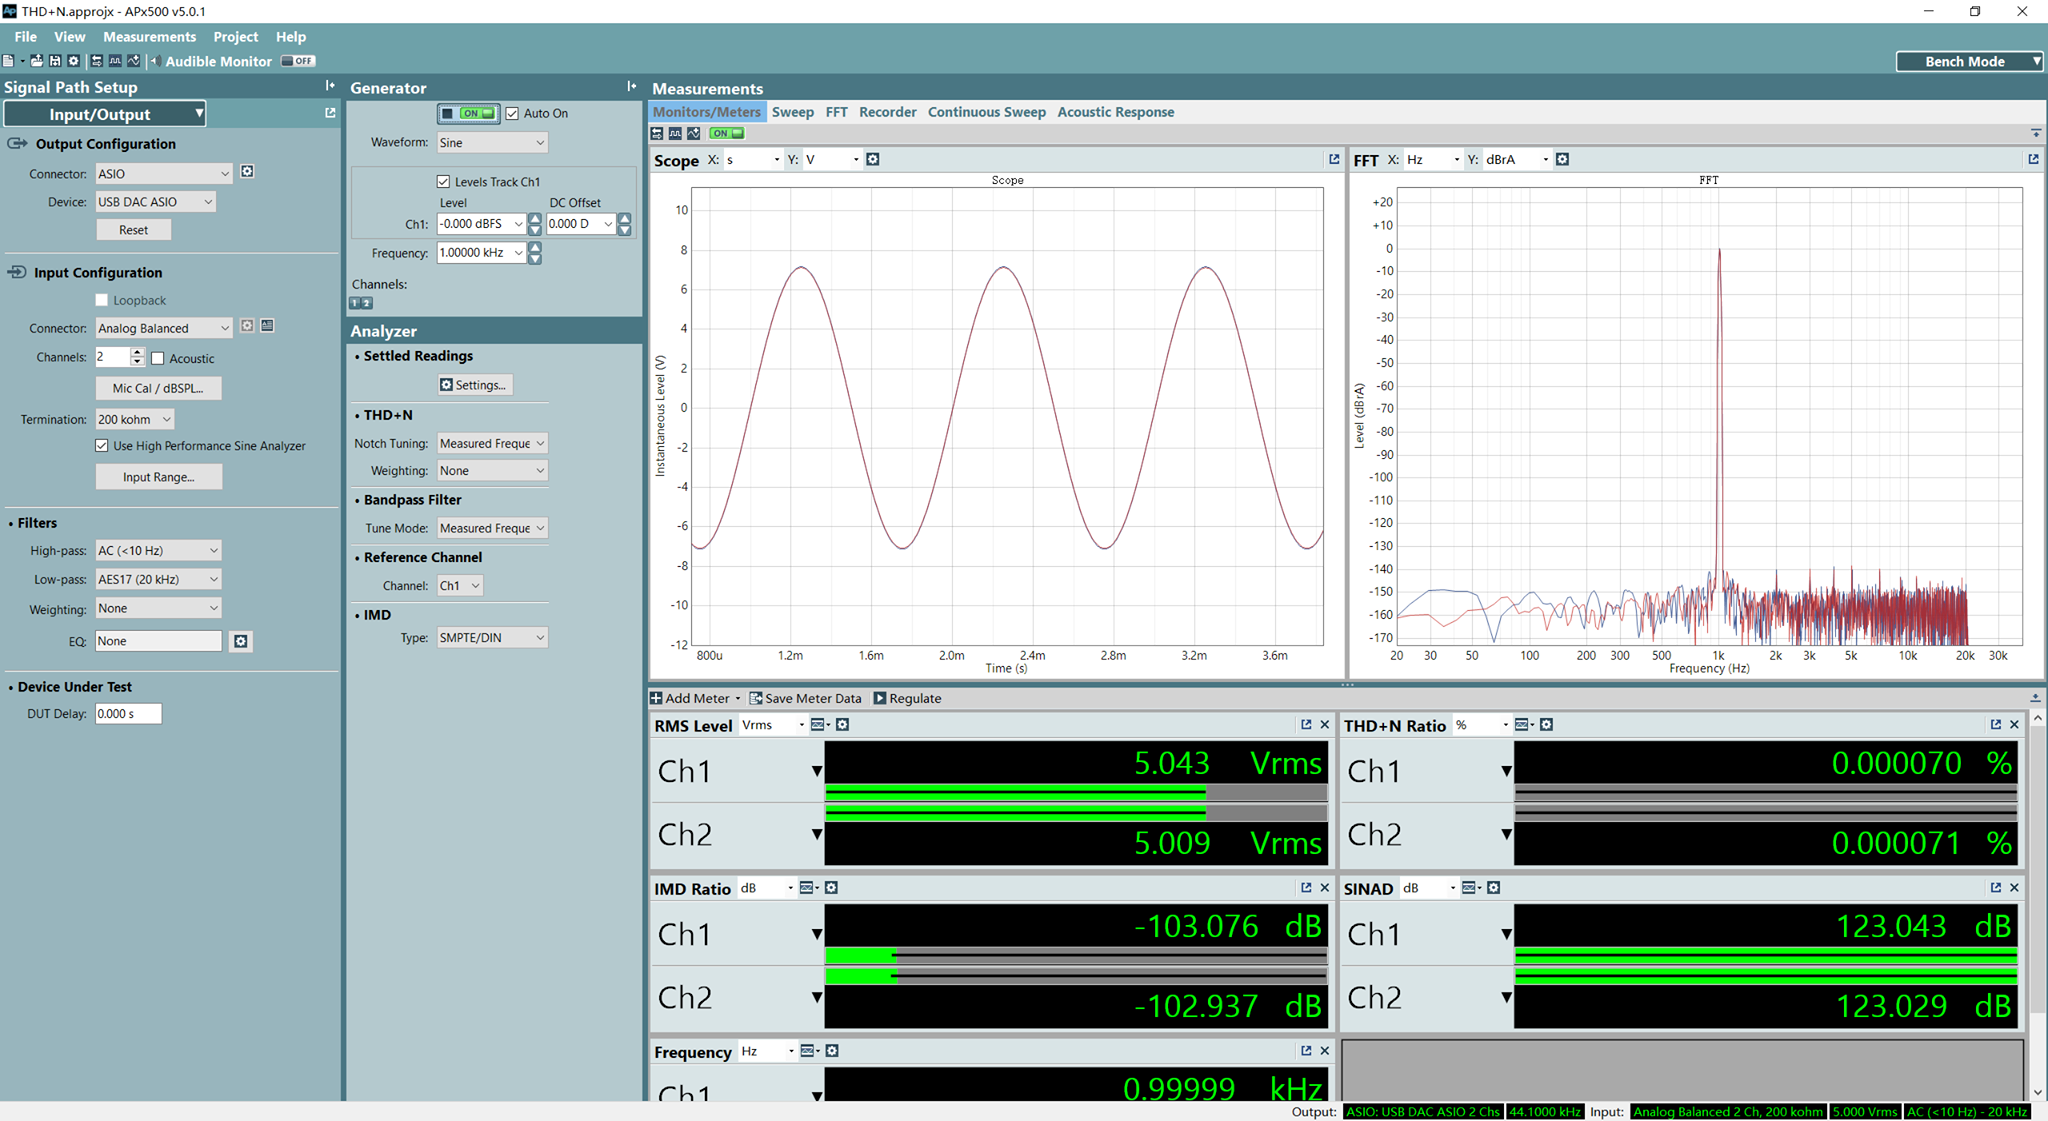Check the Acoustic checkbox
This screenshot has height=1121, width=2048.
click(157, 358)
